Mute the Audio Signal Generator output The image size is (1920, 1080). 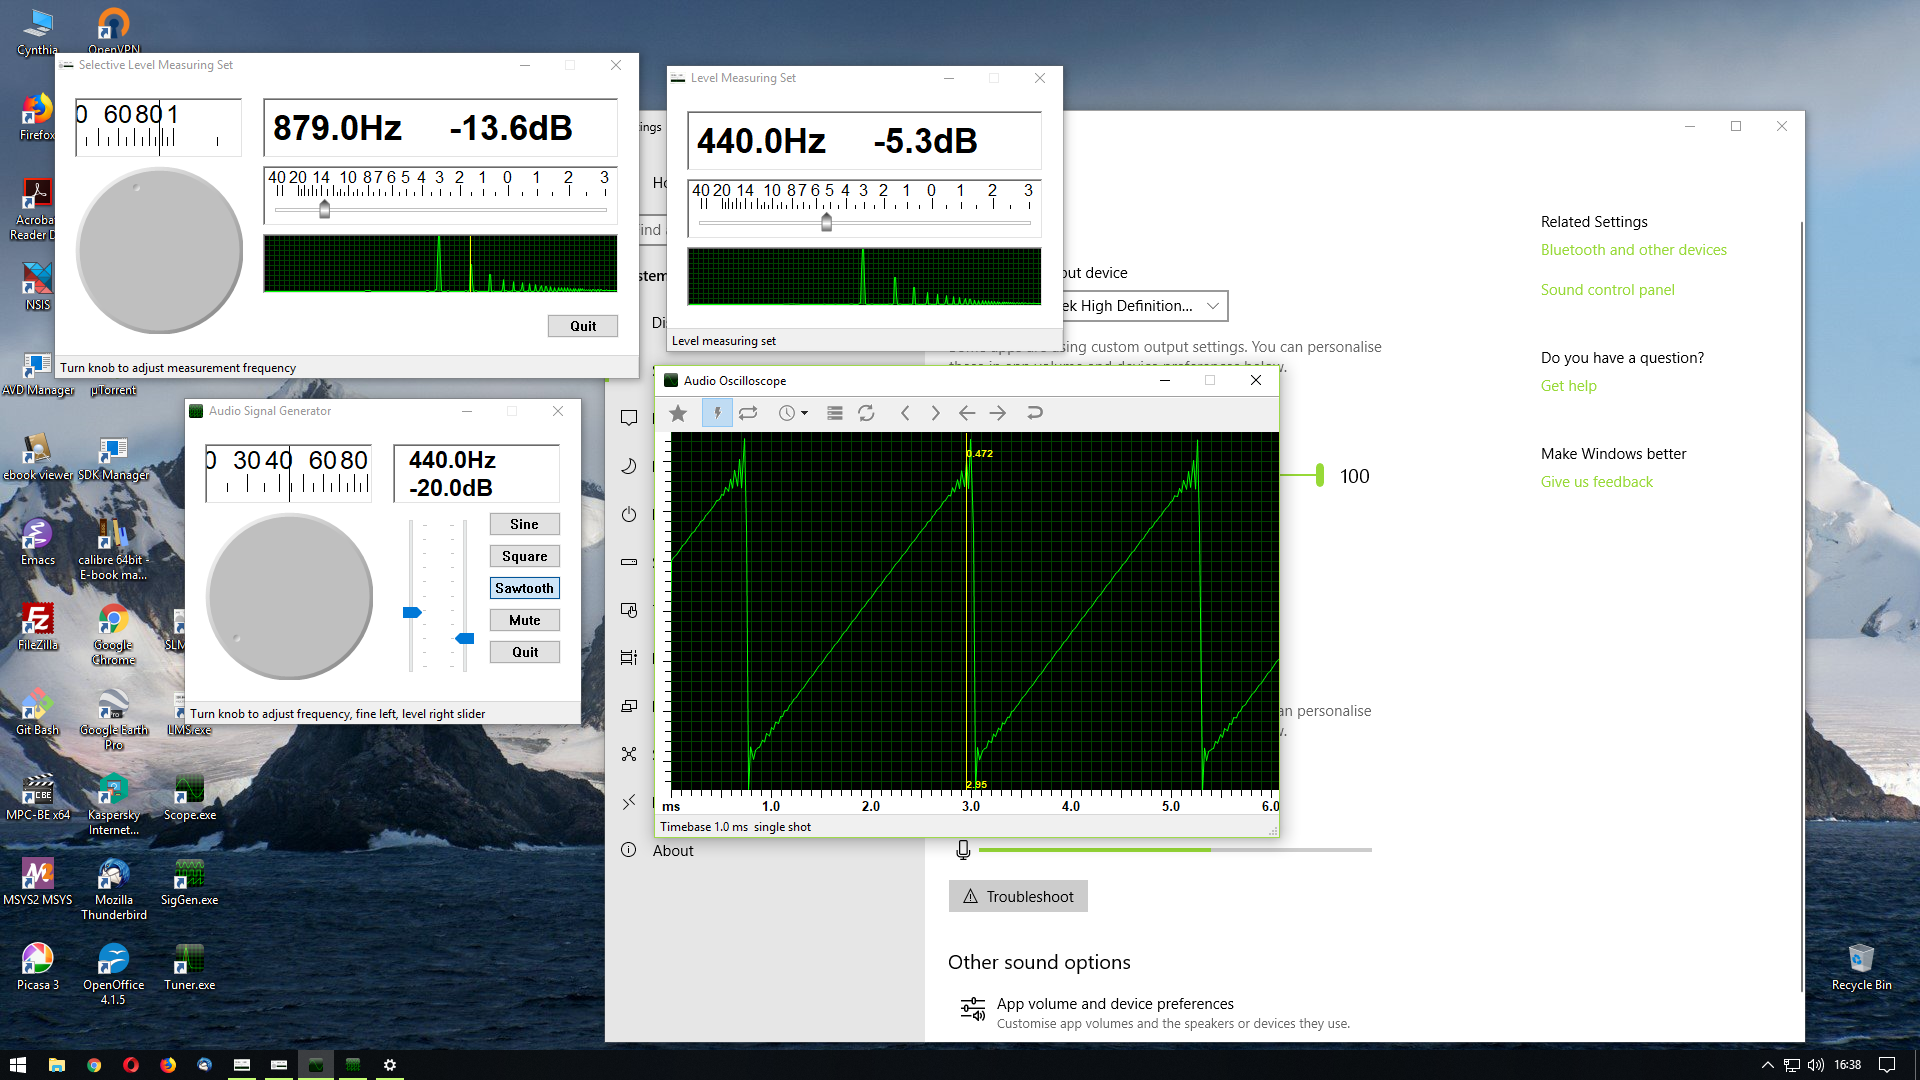524,620
